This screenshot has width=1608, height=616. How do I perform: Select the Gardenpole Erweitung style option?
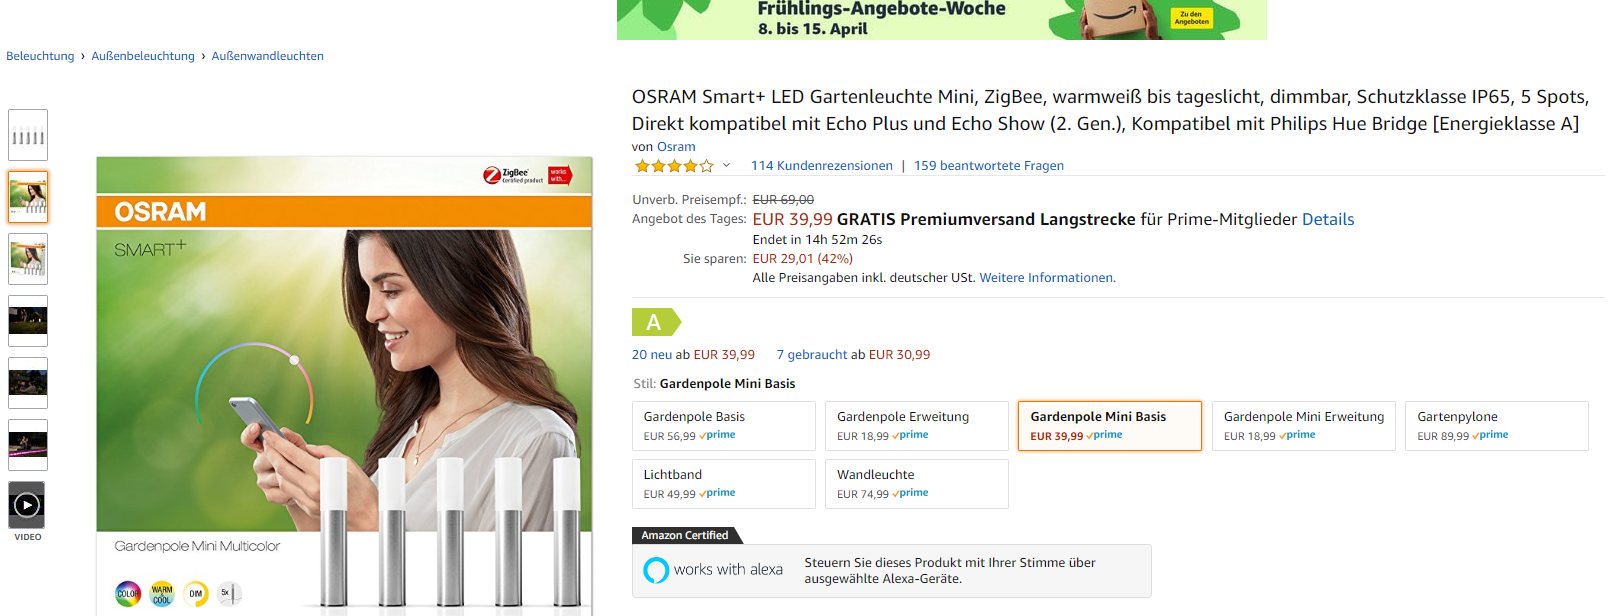point(917,426)
